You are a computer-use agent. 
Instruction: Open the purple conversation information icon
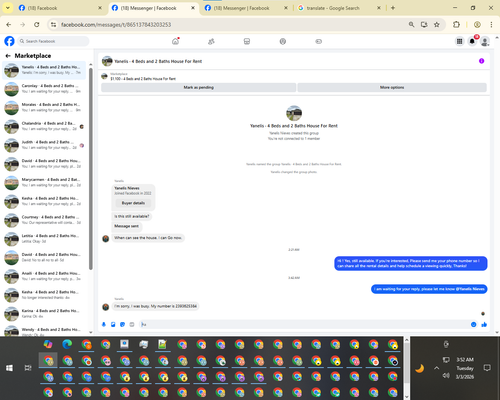pos(481,61)
